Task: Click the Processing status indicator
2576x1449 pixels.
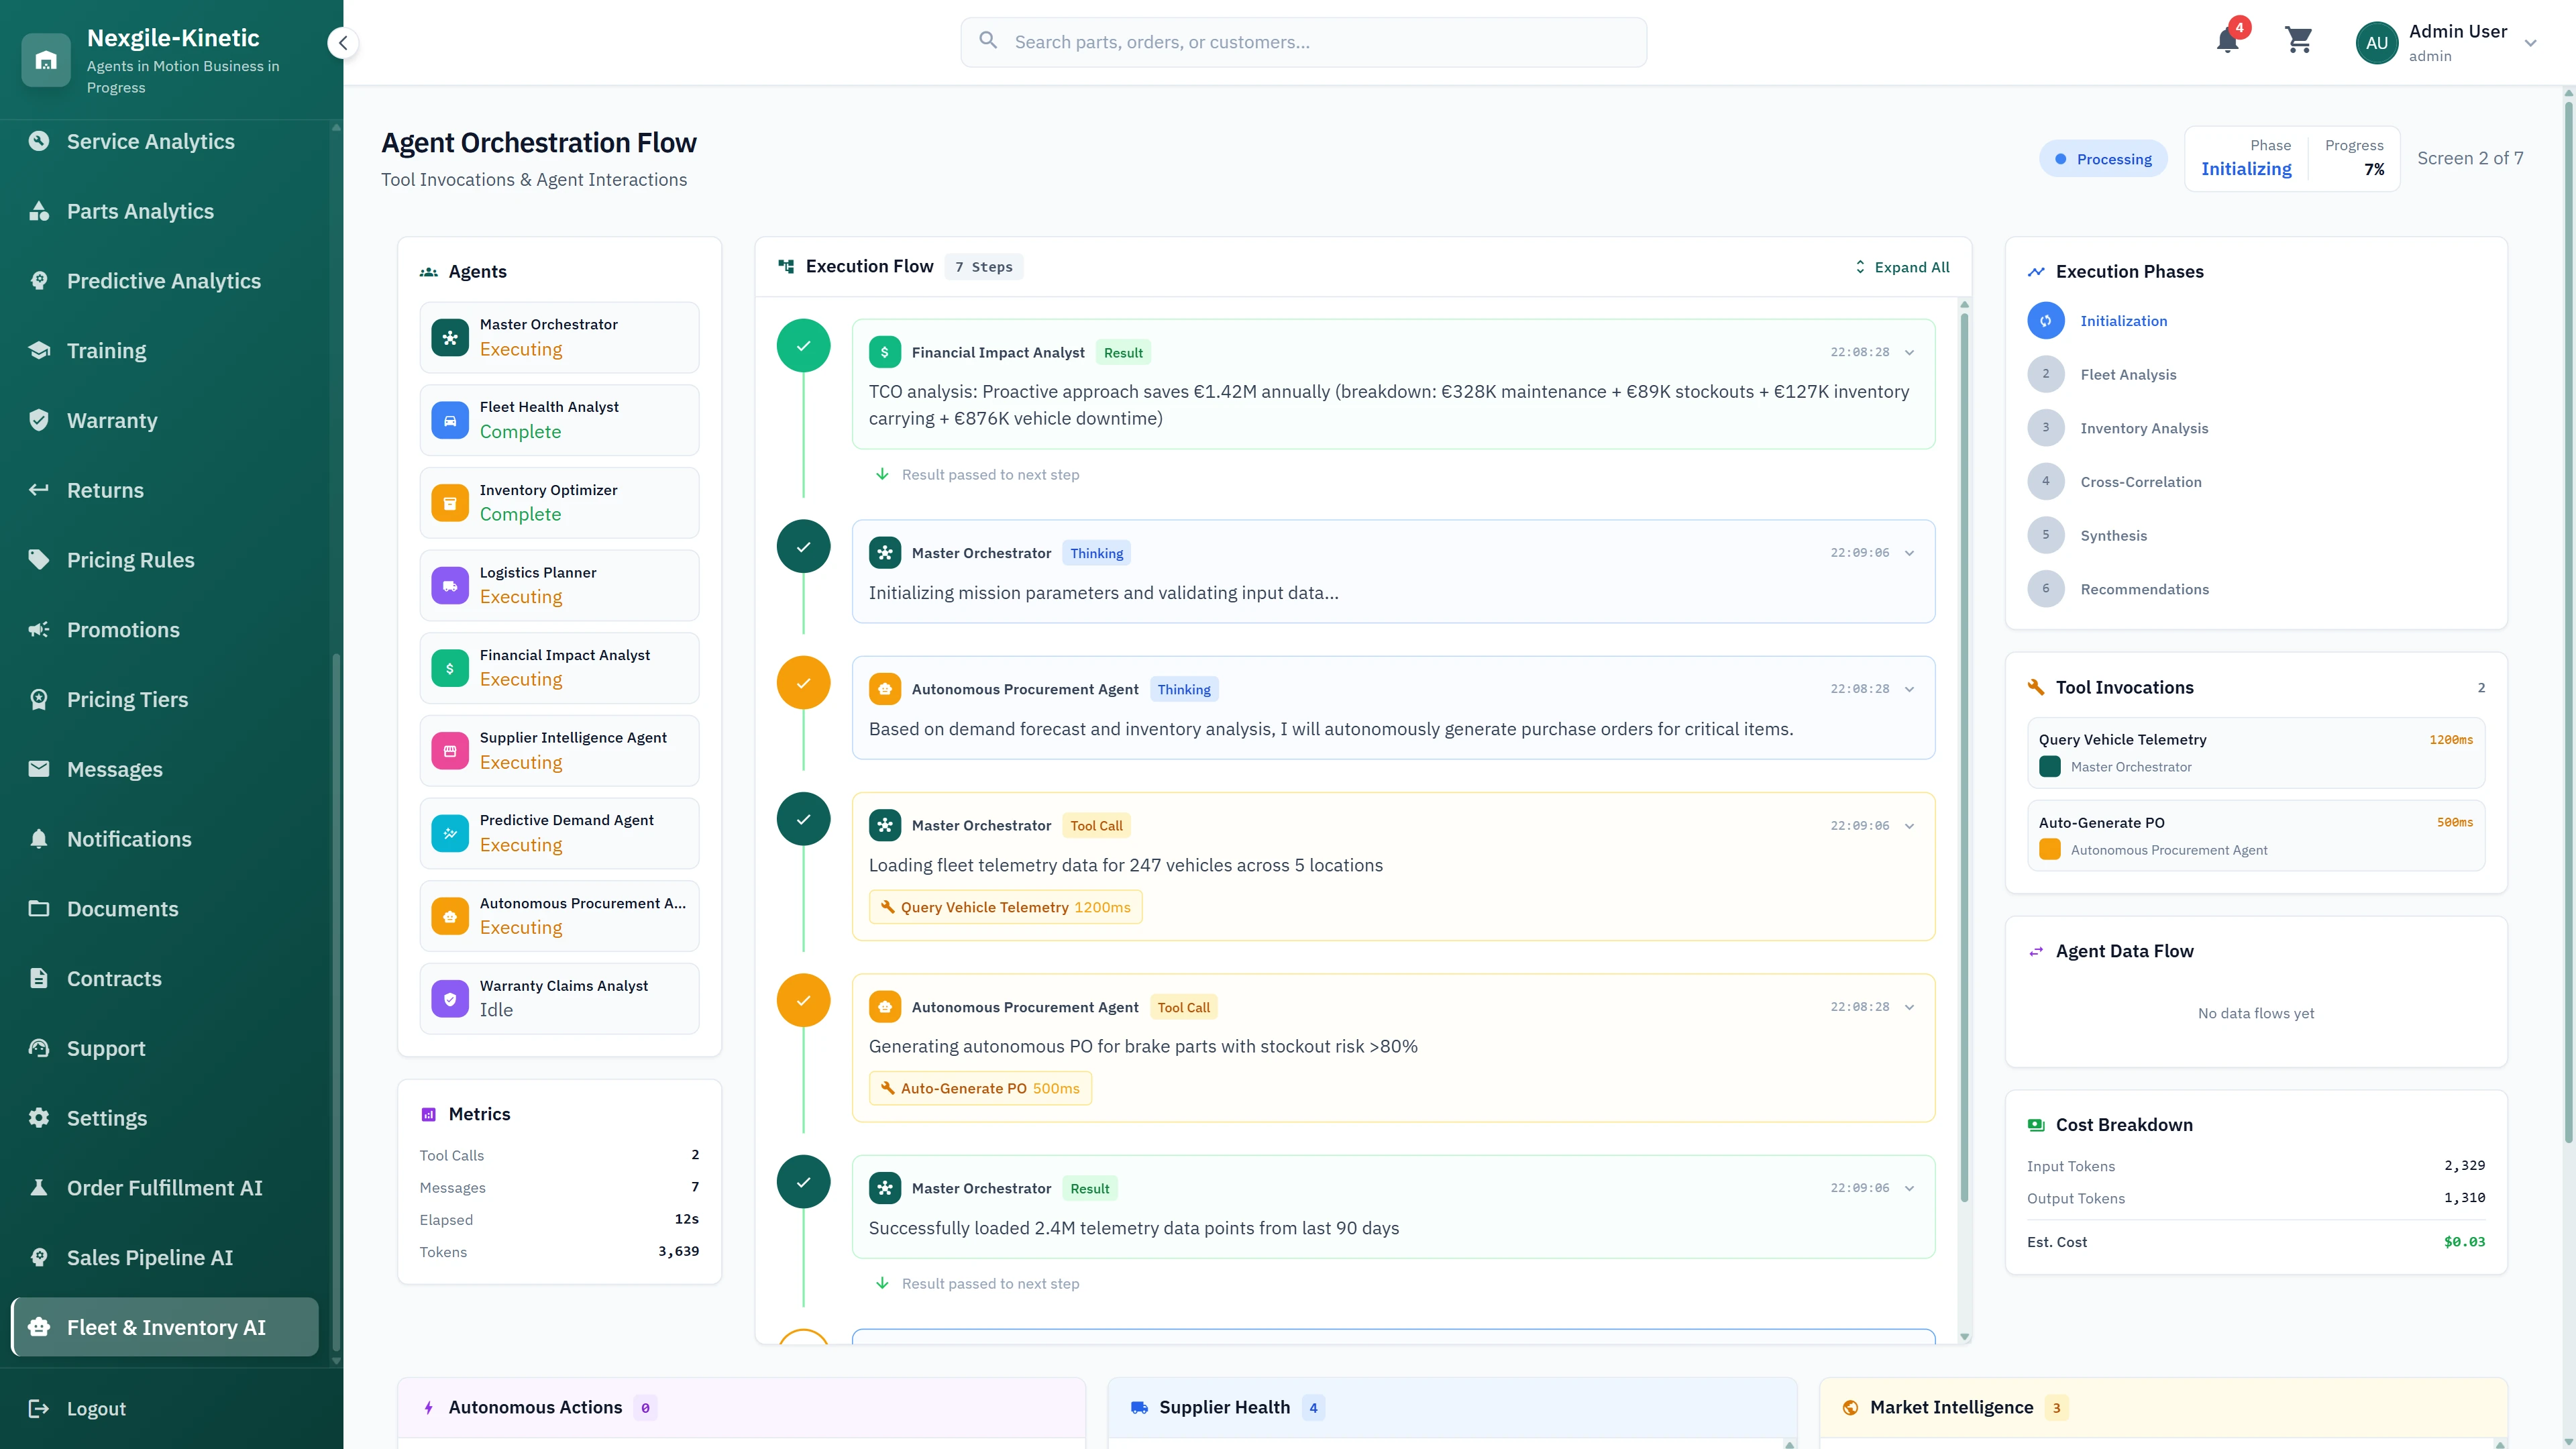Action: (x=2103, y=158)
